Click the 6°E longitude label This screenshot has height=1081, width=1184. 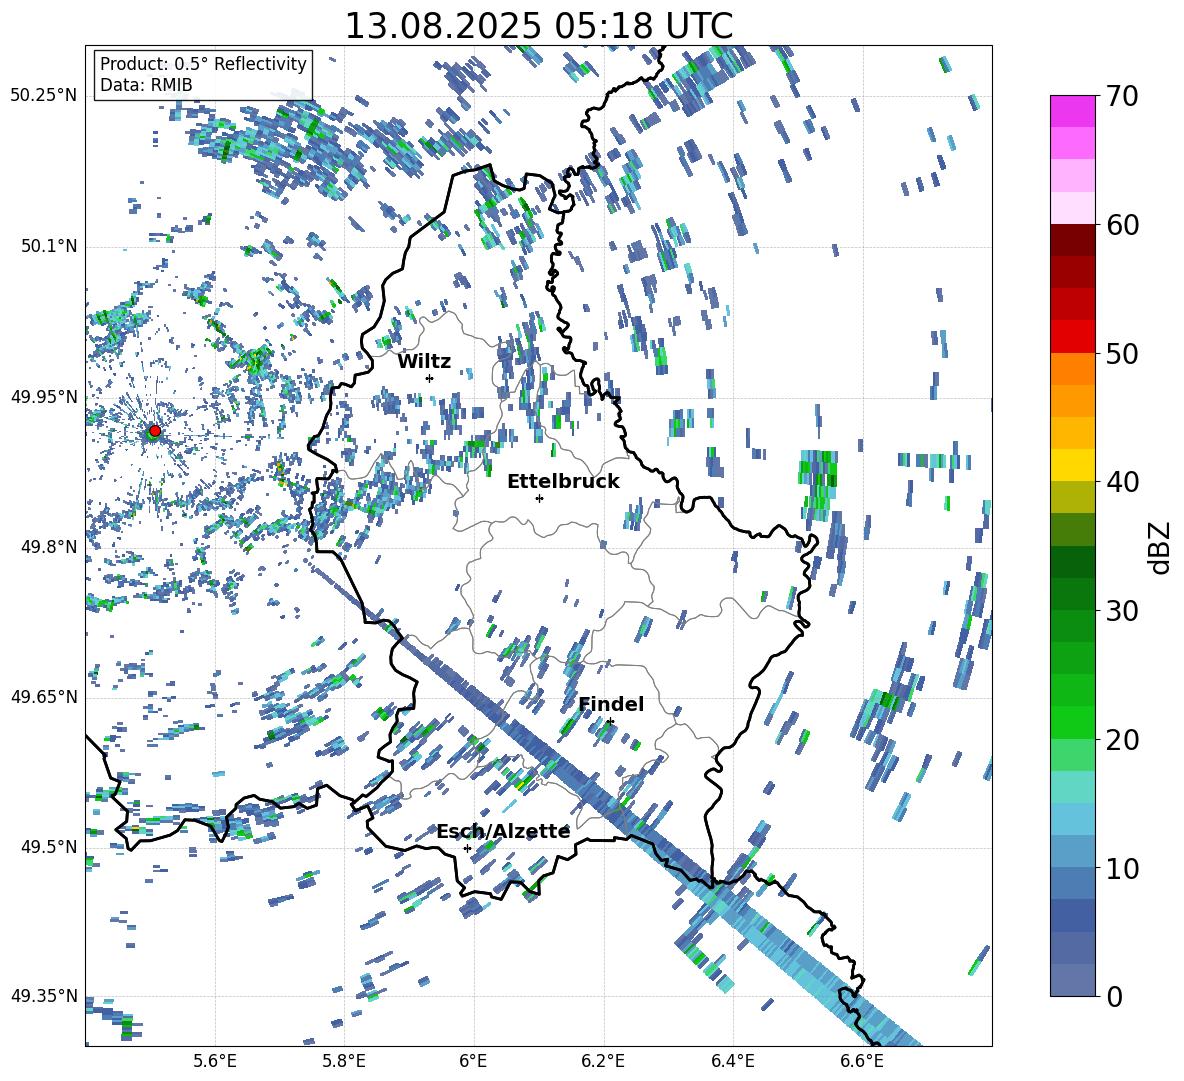click(473, 1061)
